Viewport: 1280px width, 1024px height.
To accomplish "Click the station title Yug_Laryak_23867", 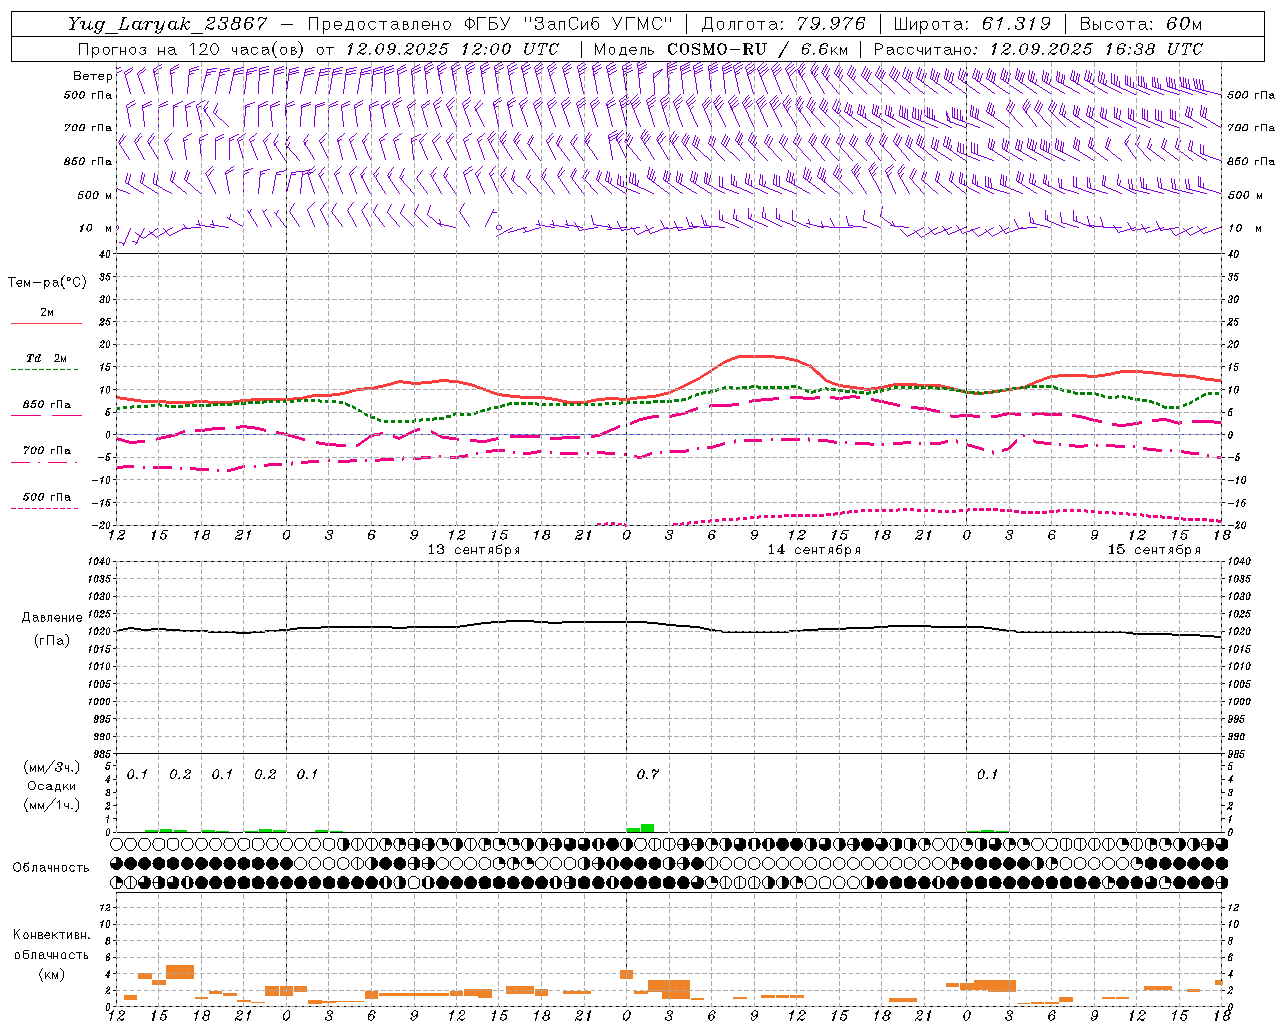I will 168,24.
